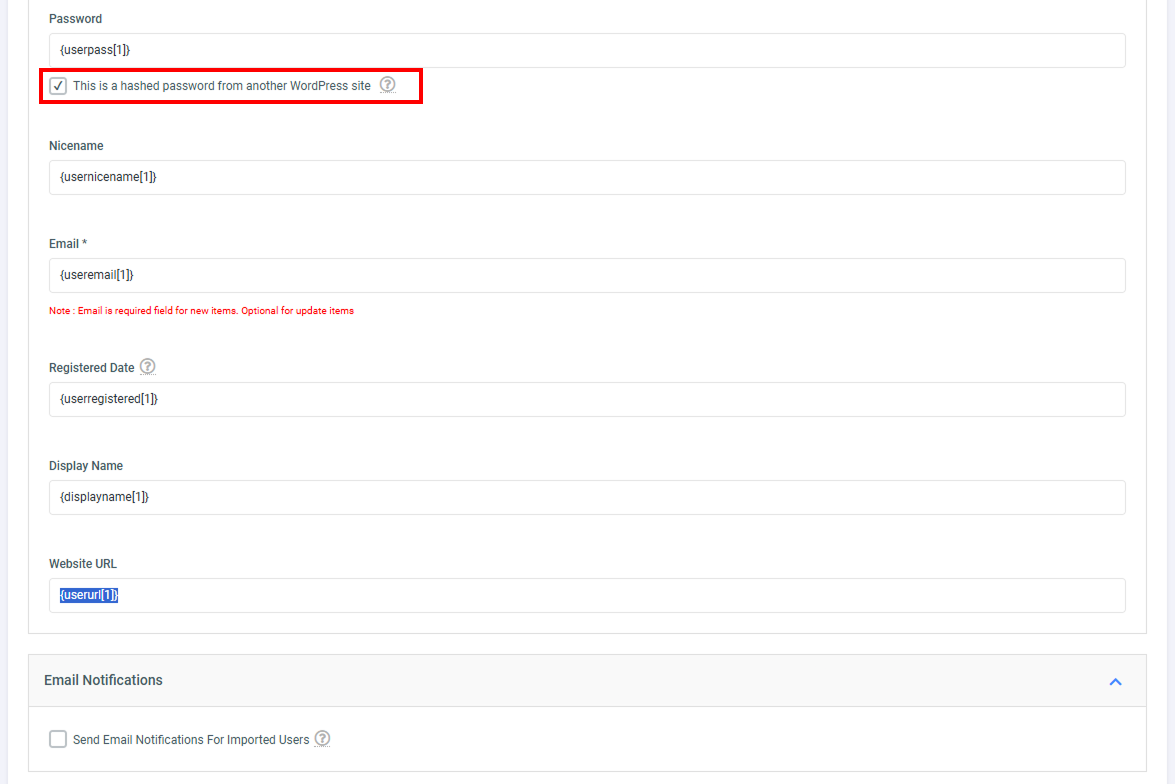The width and height of the screenshot is (1175, 784).
Task: Click the Display Name field label
Action: tap(86, 466)
